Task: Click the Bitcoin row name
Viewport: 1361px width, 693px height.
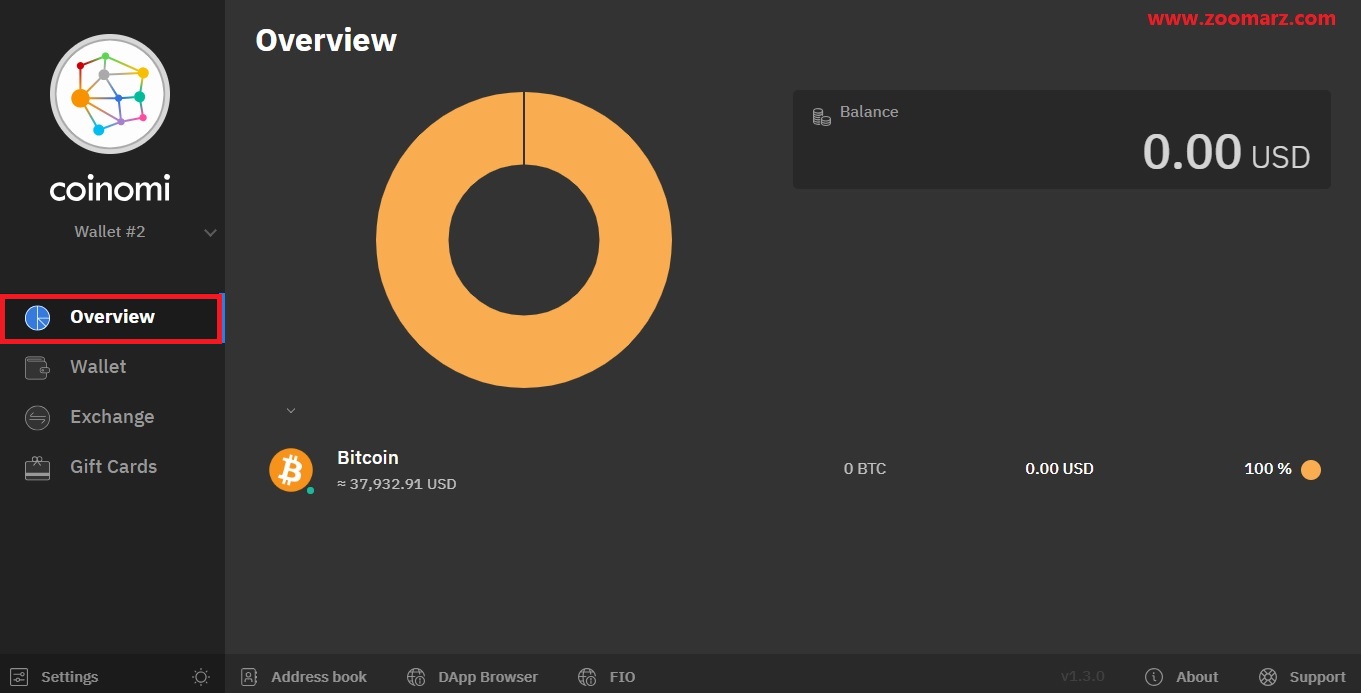Action: pos(368,458)
